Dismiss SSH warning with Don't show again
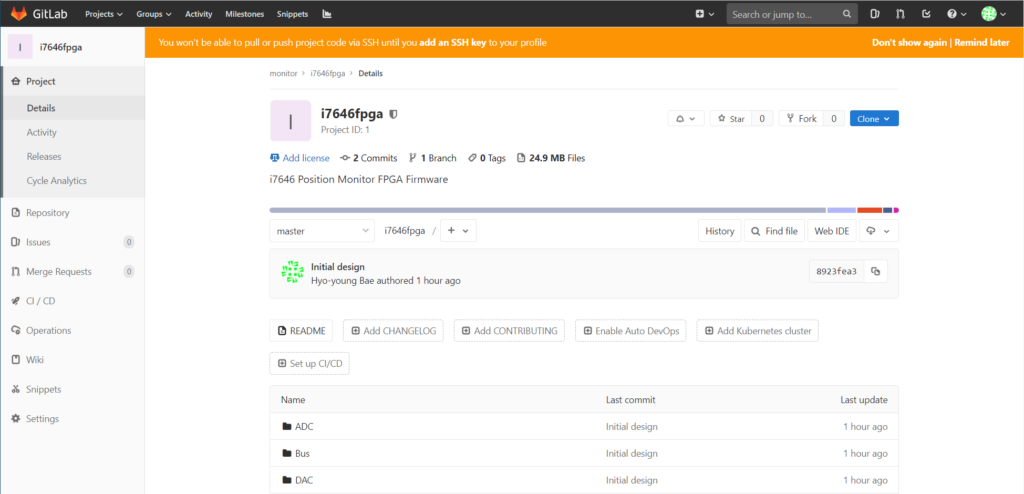The width and height of the screenshot is (1024, 494). (x=909, y=43)
